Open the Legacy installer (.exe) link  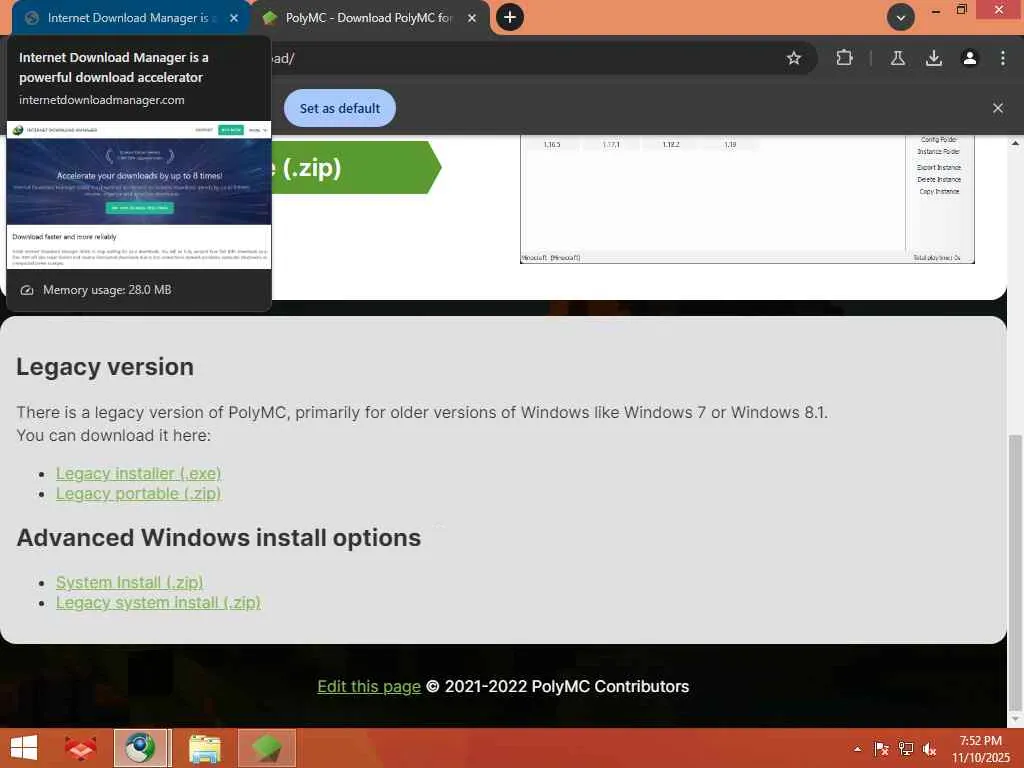point(138,473)
